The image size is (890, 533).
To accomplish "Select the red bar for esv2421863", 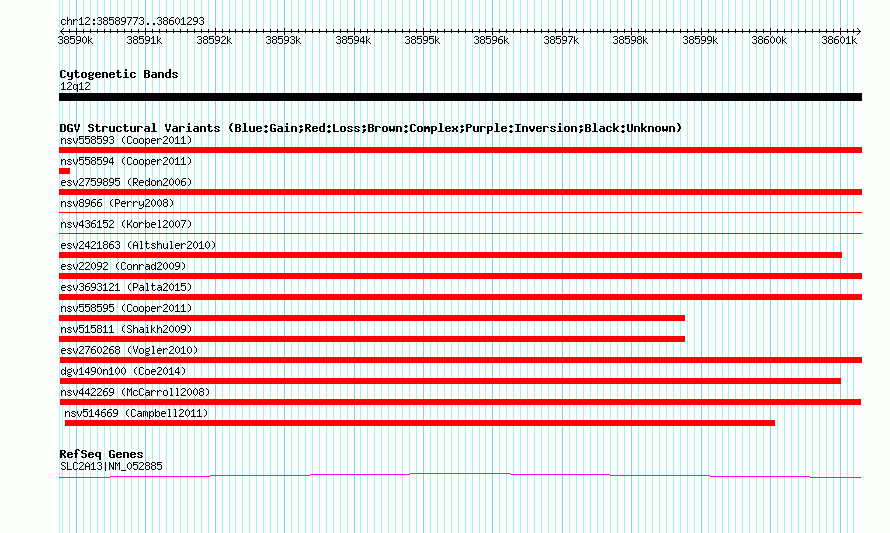I will pos(450,255).
